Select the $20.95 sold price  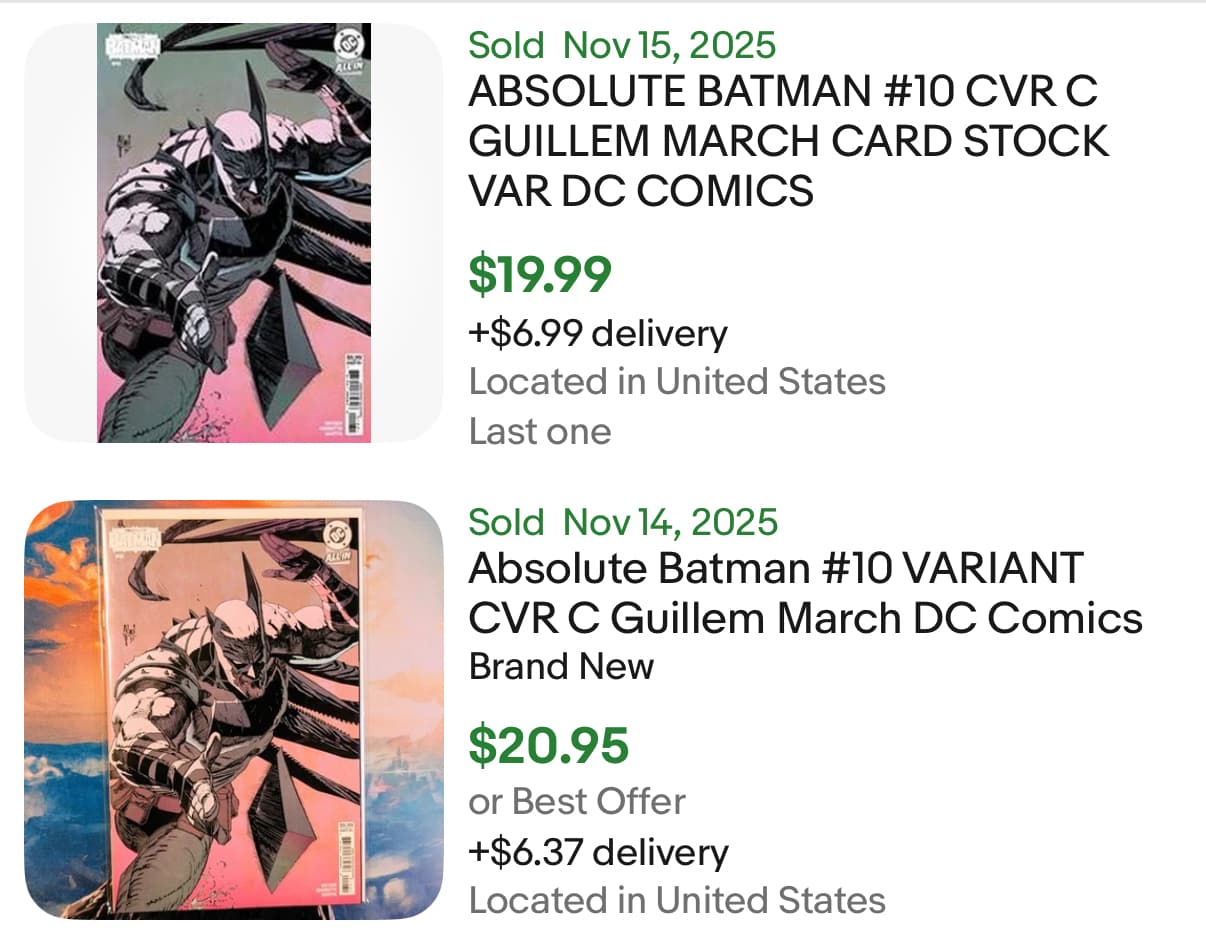point(549,745)
